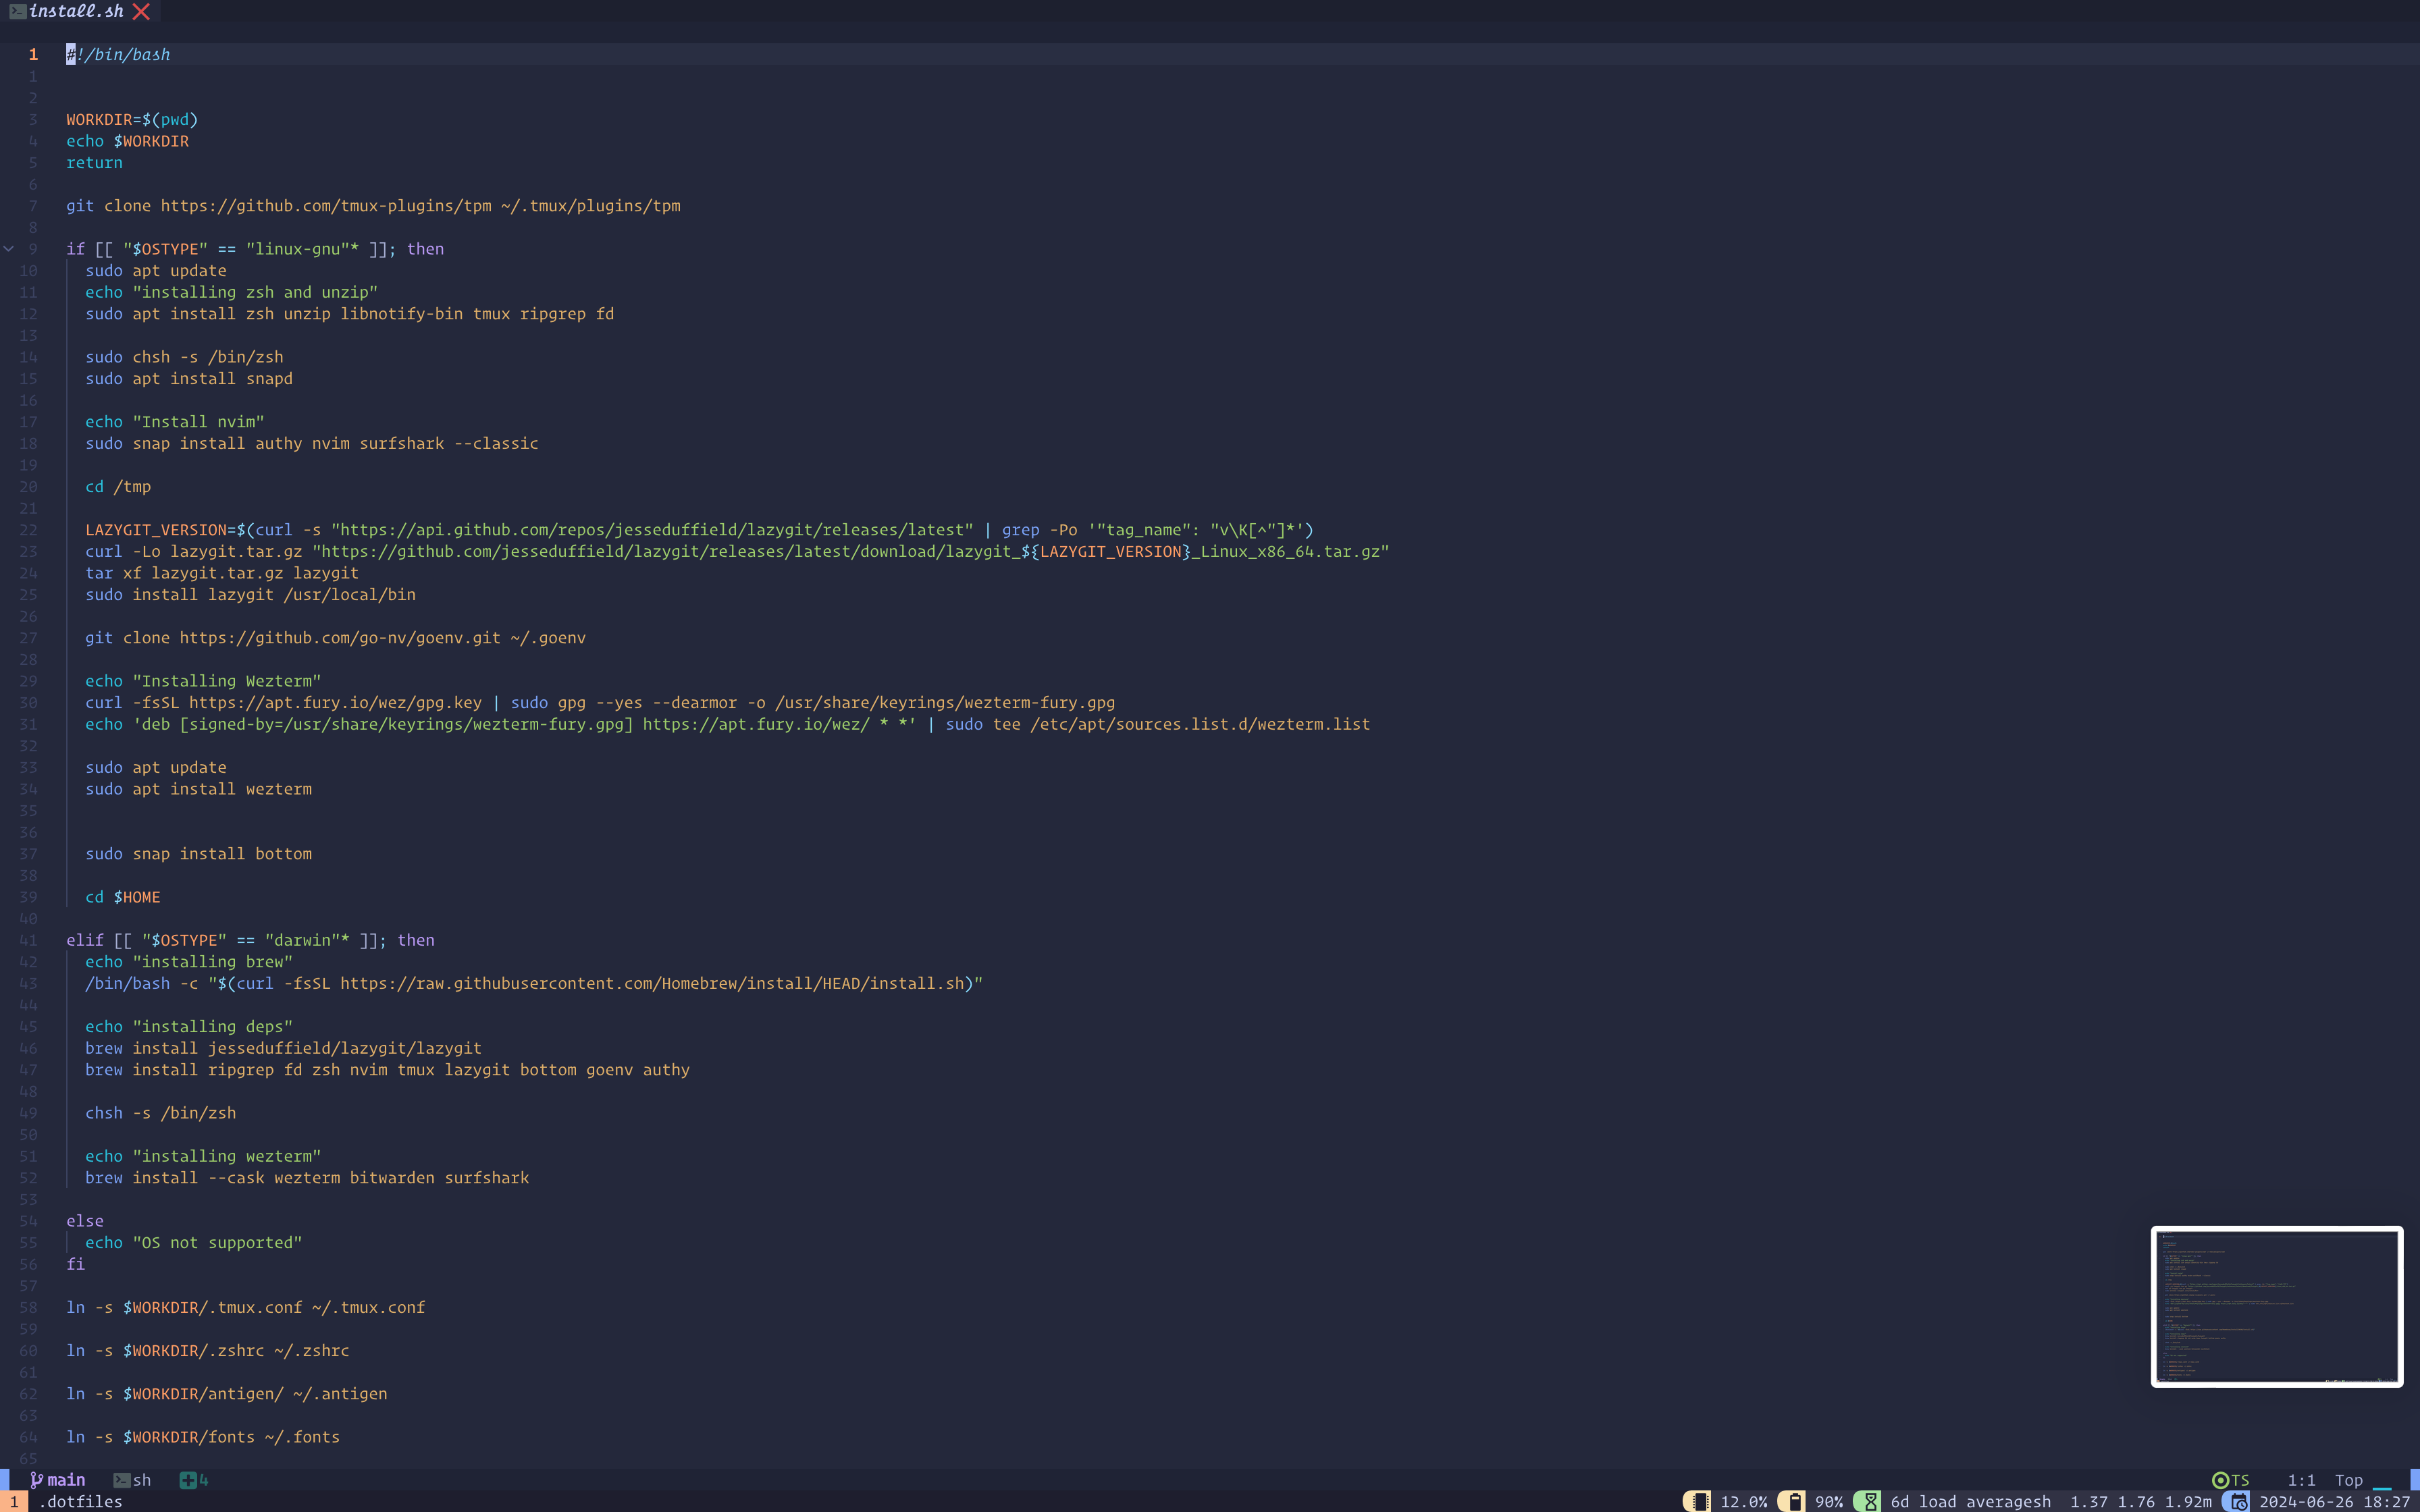Close the install.sh buffer tab
Screen dimensions: 2420x1512
click(141, 12)
